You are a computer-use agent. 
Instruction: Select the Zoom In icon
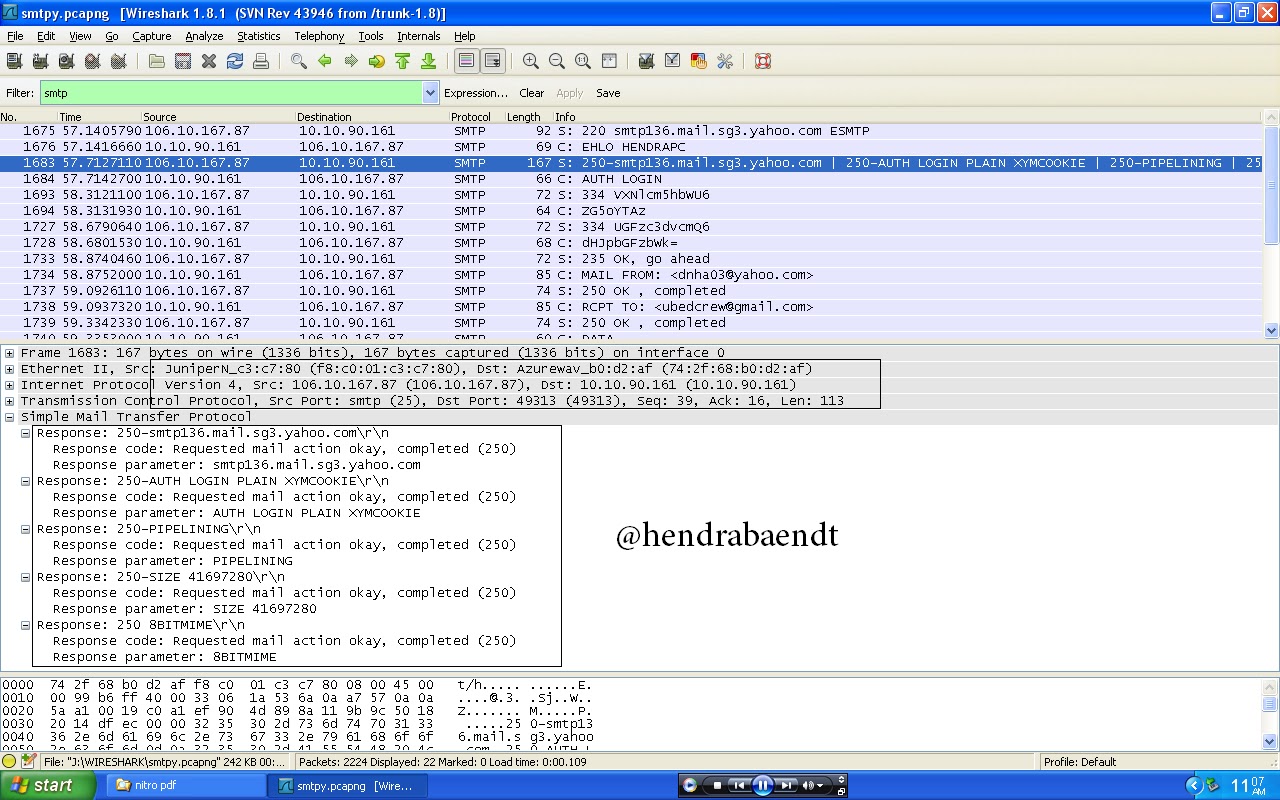tap(530, 61)
